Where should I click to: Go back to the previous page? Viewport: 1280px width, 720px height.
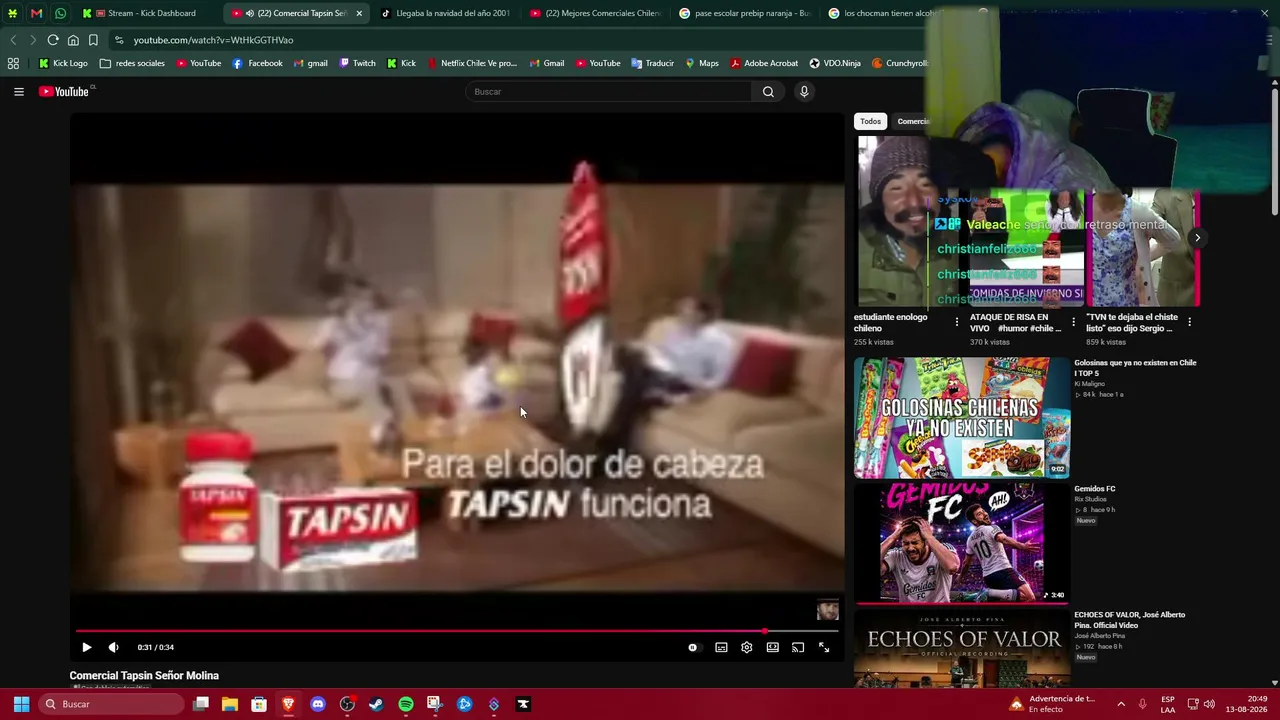pos(13,40)
